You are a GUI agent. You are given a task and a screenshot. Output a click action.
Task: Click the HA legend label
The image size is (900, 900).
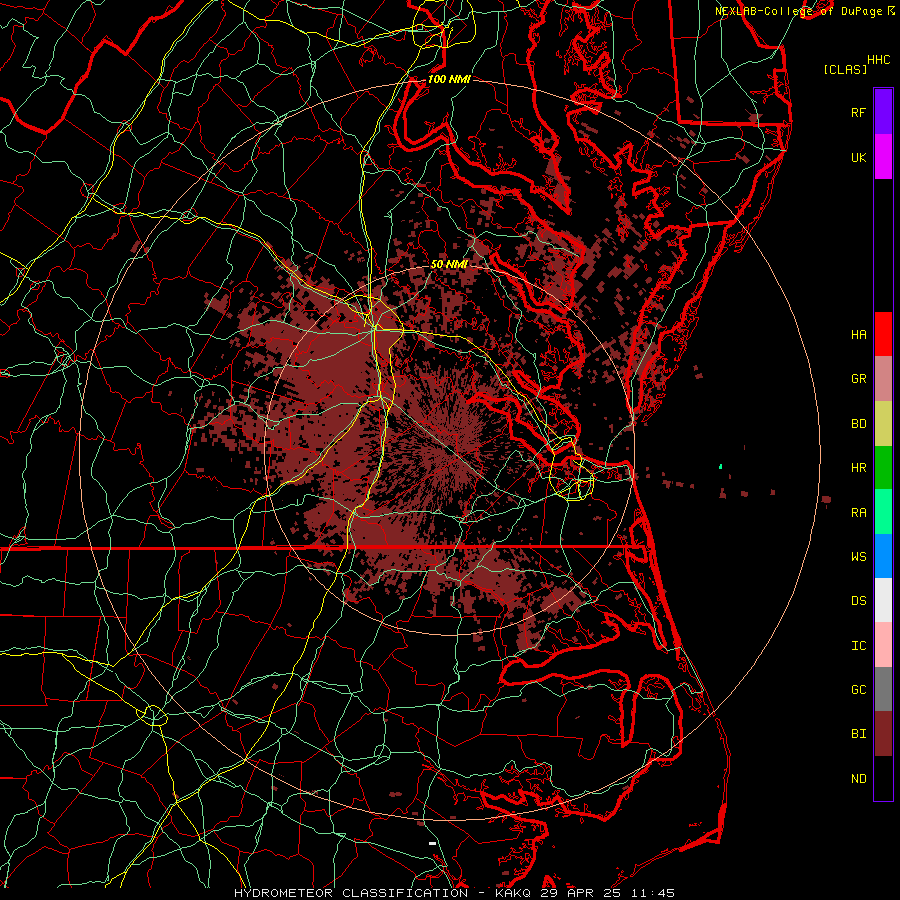pos(858,335)
